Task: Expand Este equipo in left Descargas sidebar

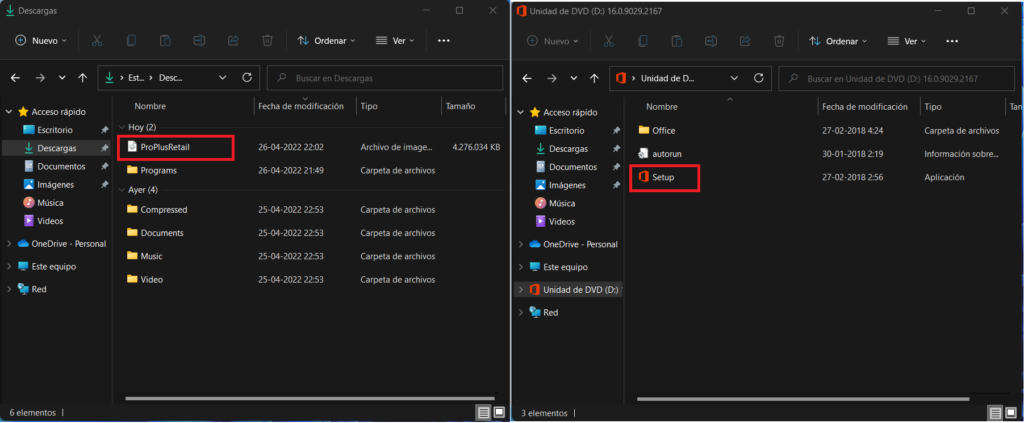Action: click(x=9, y=266)
